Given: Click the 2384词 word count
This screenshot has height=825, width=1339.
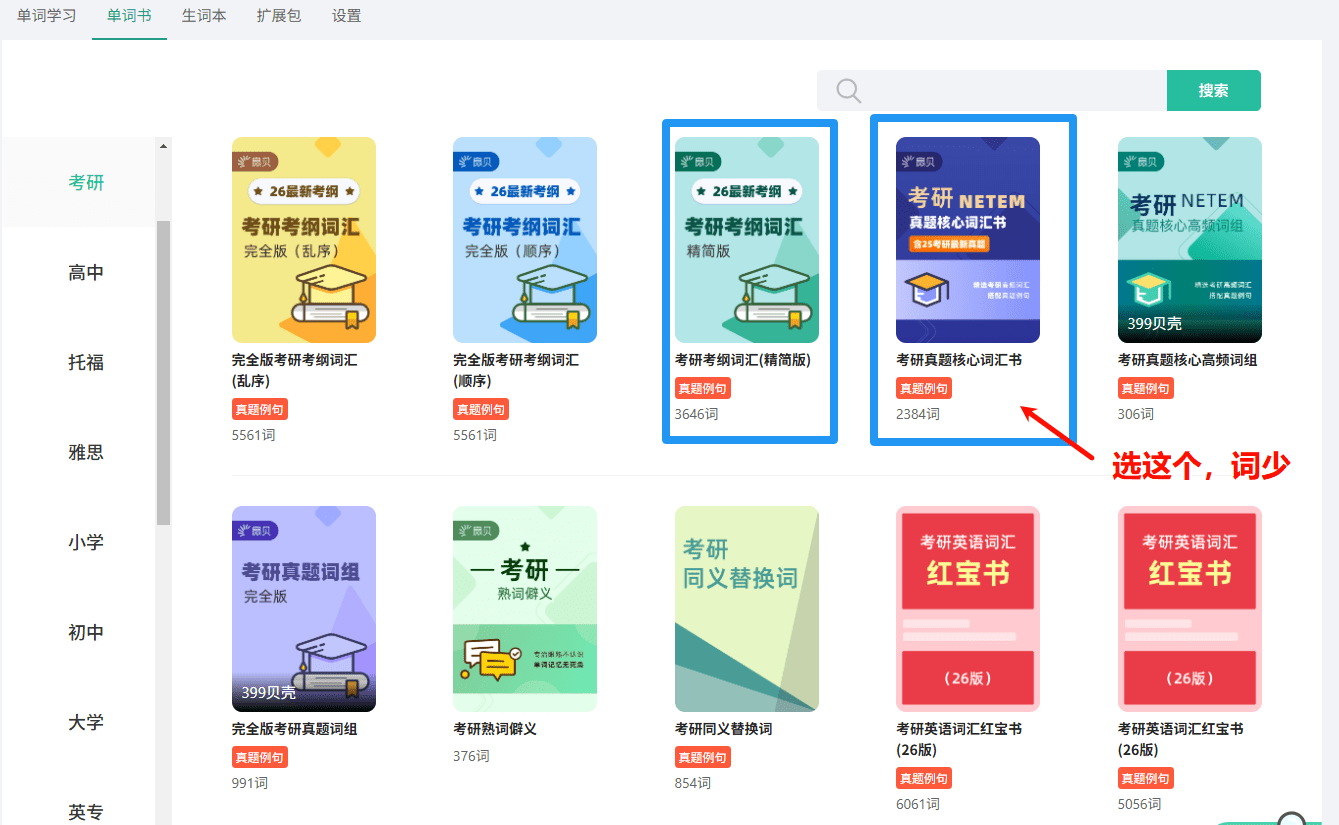Looking at the screenshot, I should pyautogui.click(x=918, y=414).
